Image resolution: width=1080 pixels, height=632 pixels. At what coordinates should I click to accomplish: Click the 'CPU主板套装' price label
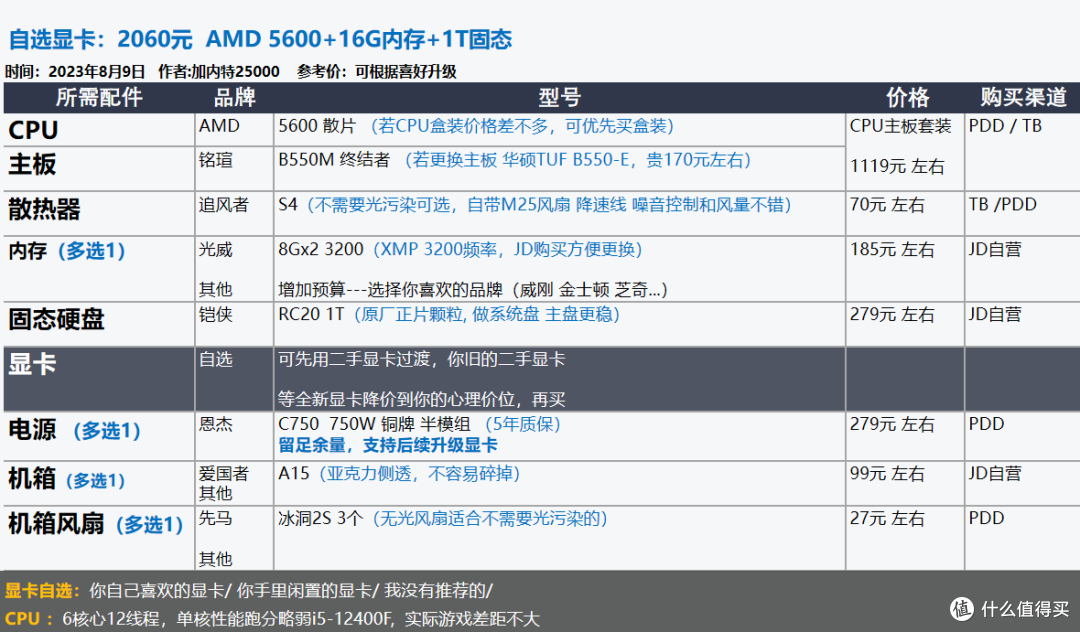pyautogui.click(x=900, y=126)
